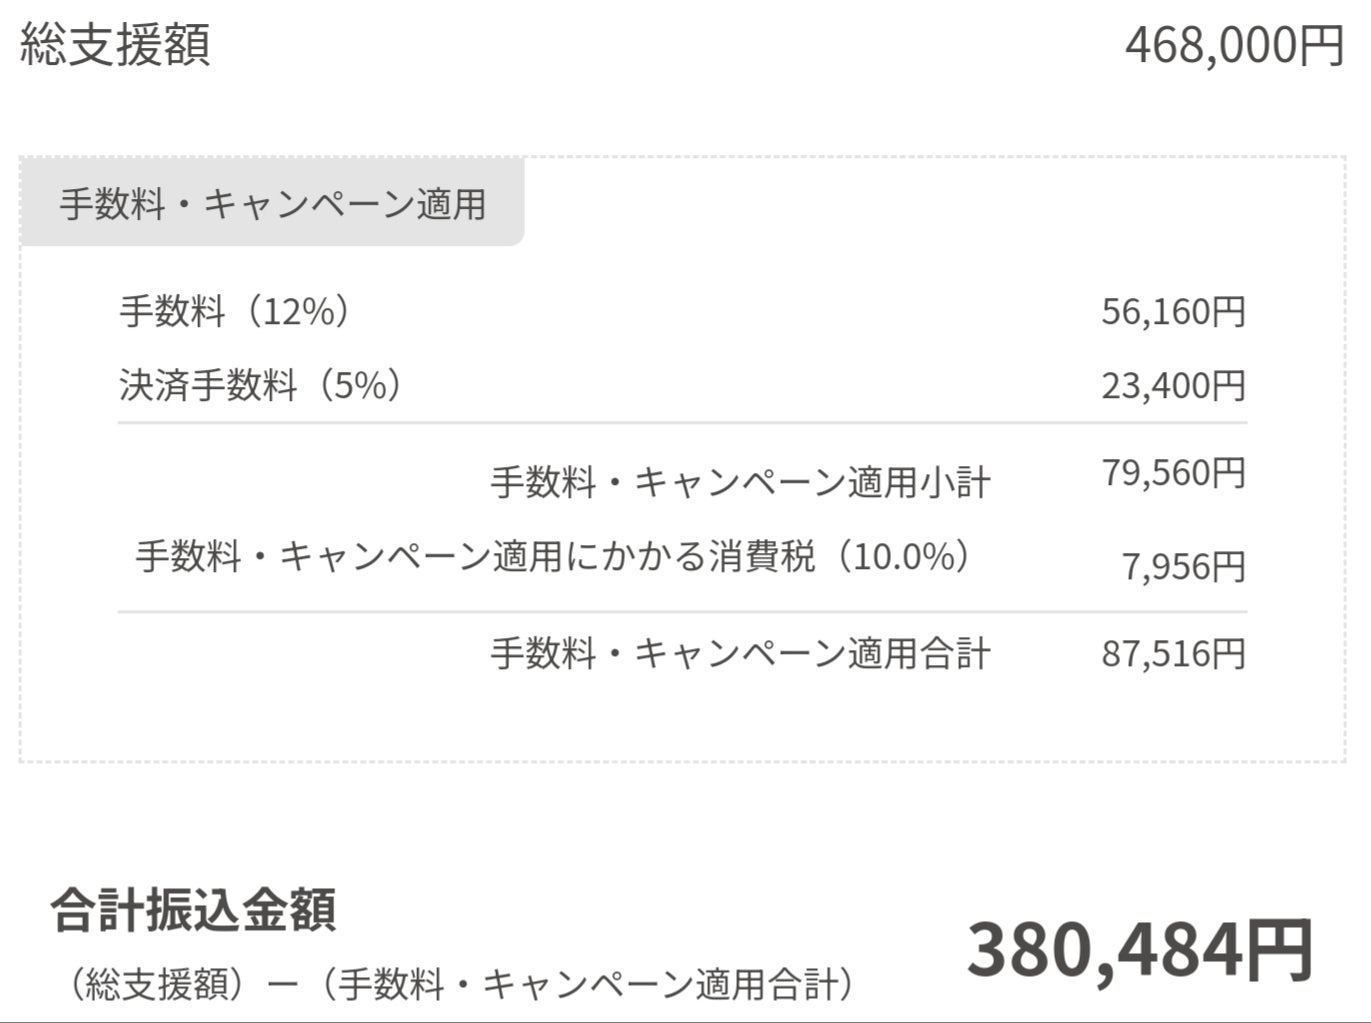The height and width of the screenshot is (1023, 1371).
Task: Select the 23,400円 payment fee amount
Action: [x=1173, y=385]
